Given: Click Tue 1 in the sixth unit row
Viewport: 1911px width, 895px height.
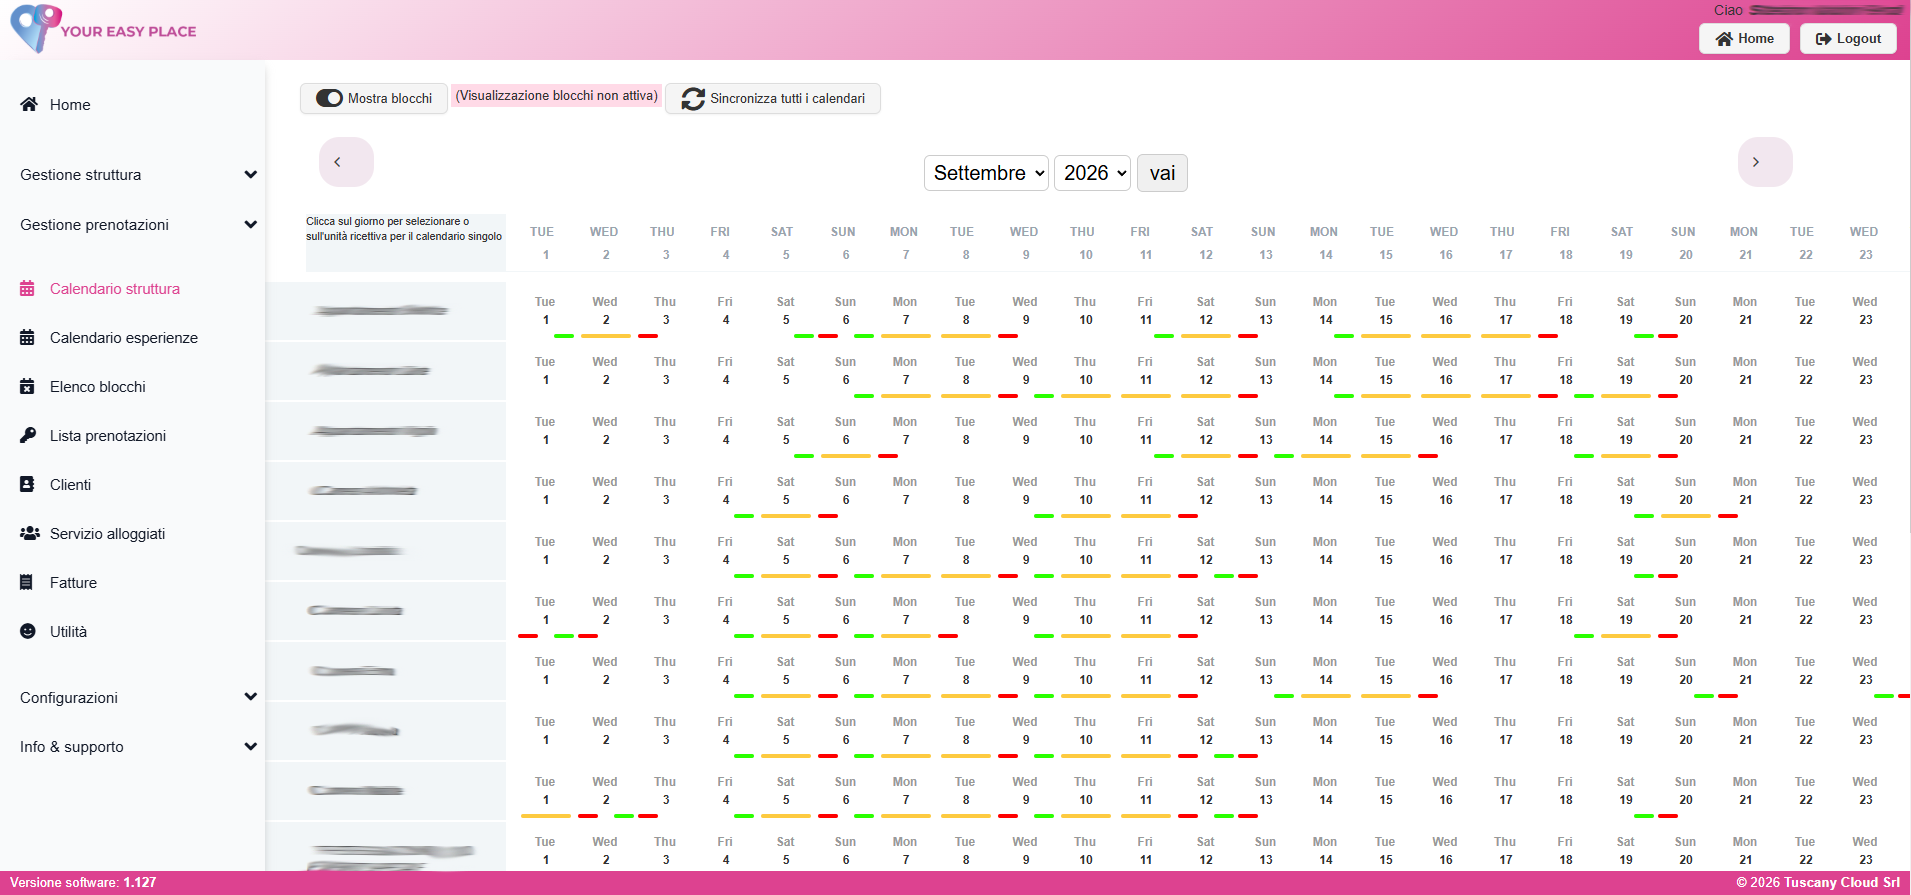Looking at the screenshot, I should tap(545, 611).
